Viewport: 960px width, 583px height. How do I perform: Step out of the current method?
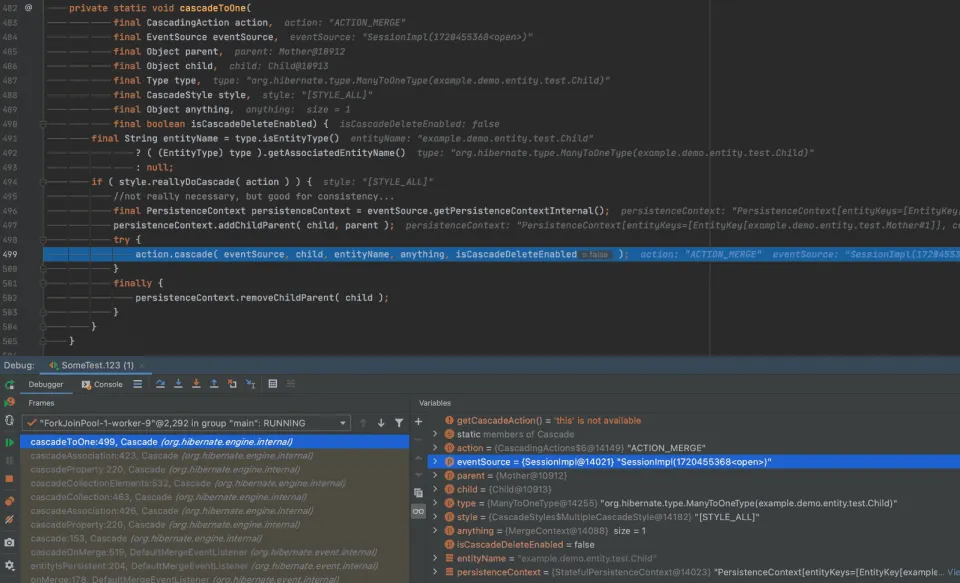point(214,384)
